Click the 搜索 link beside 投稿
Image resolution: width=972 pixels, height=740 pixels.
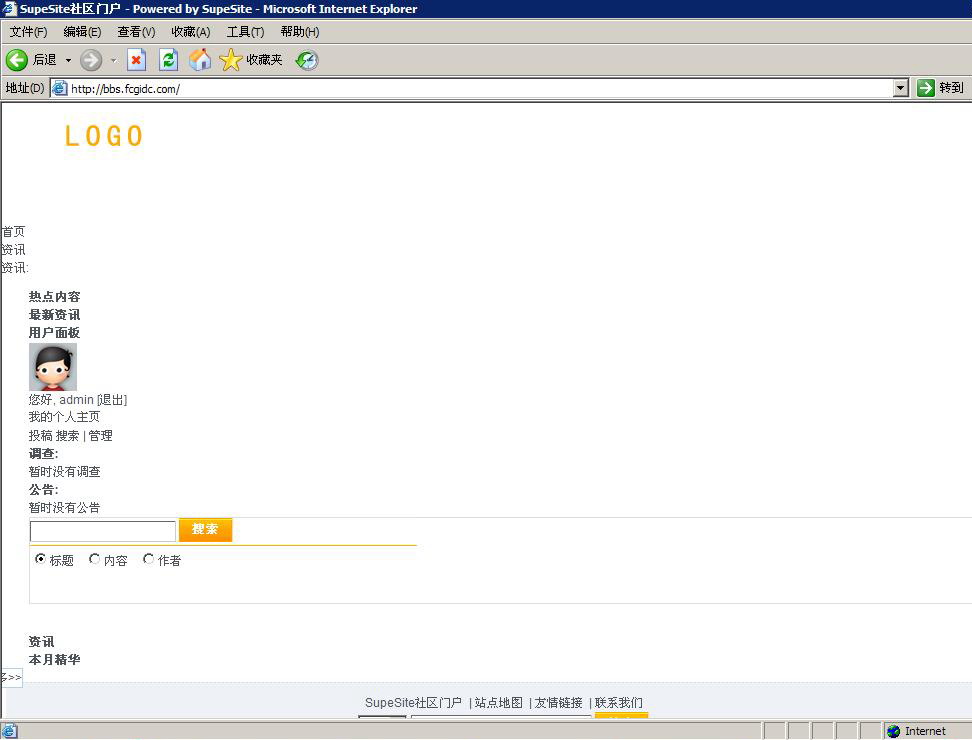pyautogui.click(x=68, y=436)
